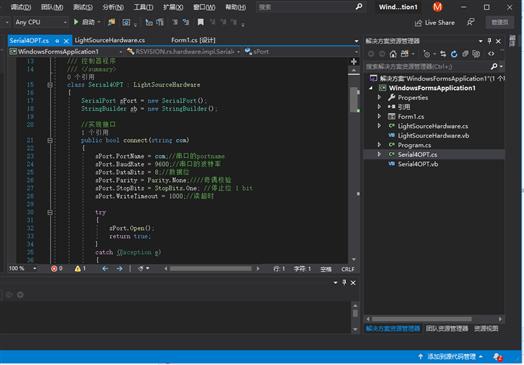Click the green Start debugging play icon
The image size is (524, 365).
point(76,22)
